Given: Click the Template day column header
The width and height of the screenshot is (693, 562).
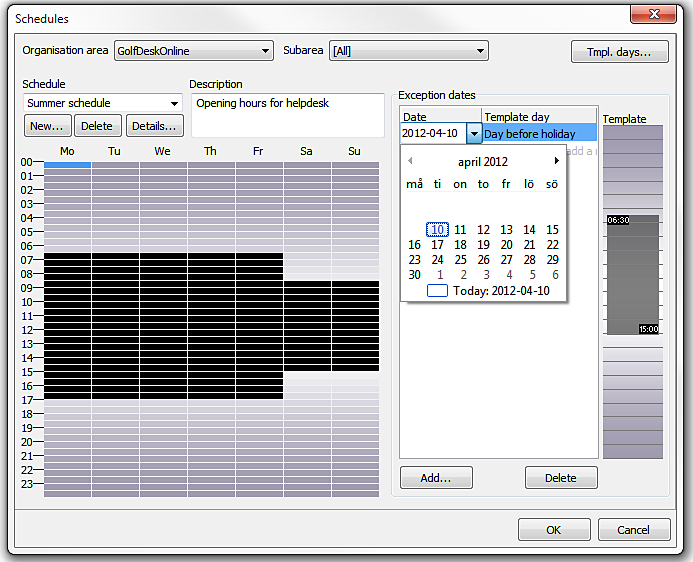Looking at the screenshot, I should pyautogui.click(x=539, y=117).
